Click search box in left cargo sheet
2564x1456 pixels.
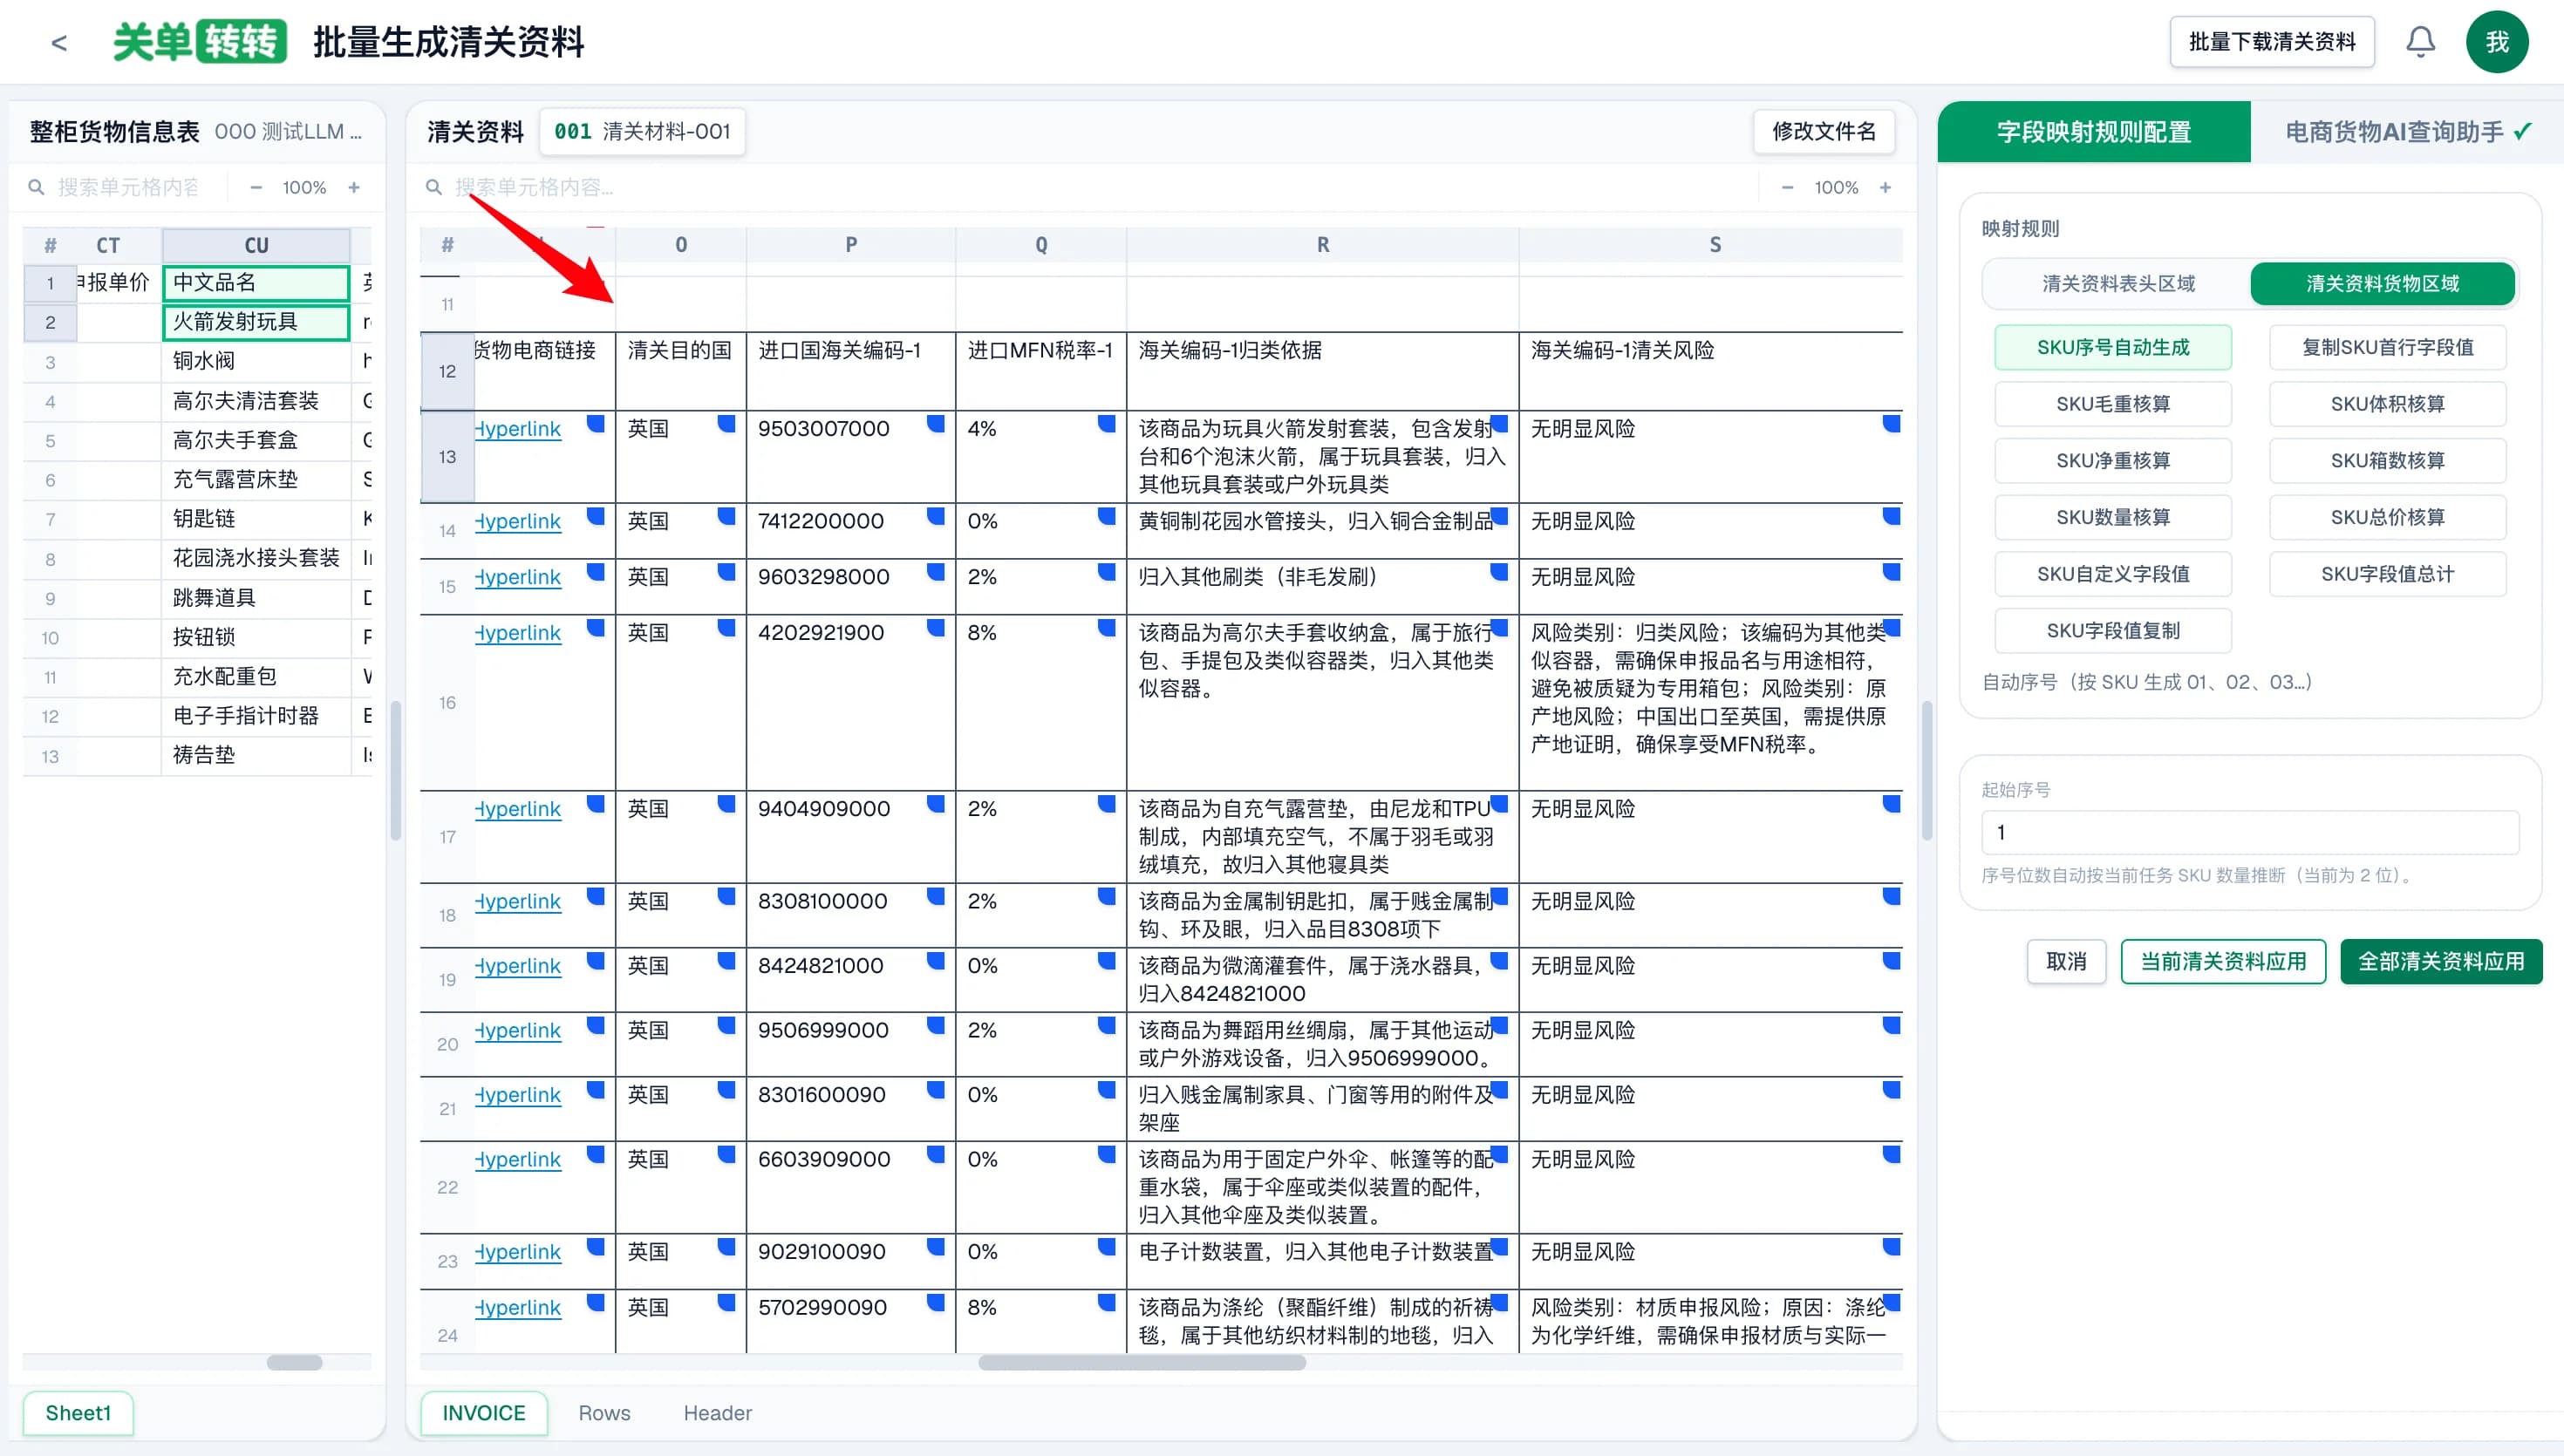point(128,187)
